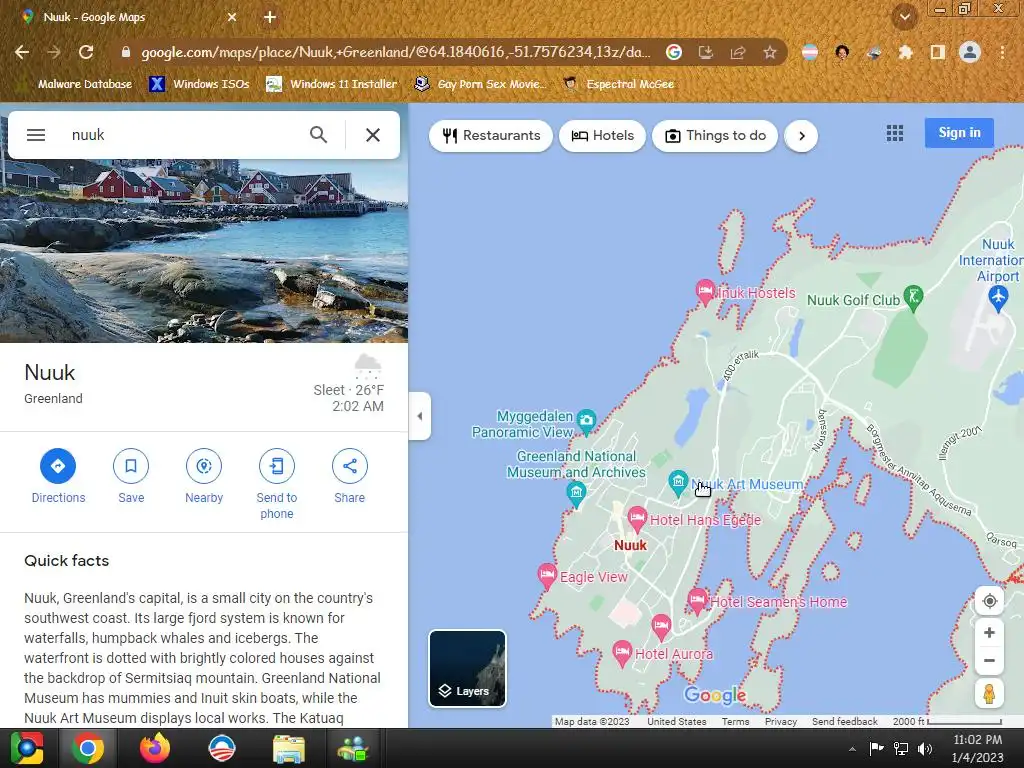
Task: Select Hotel Seamen's Home pin
Action: [x=697, y=600]
